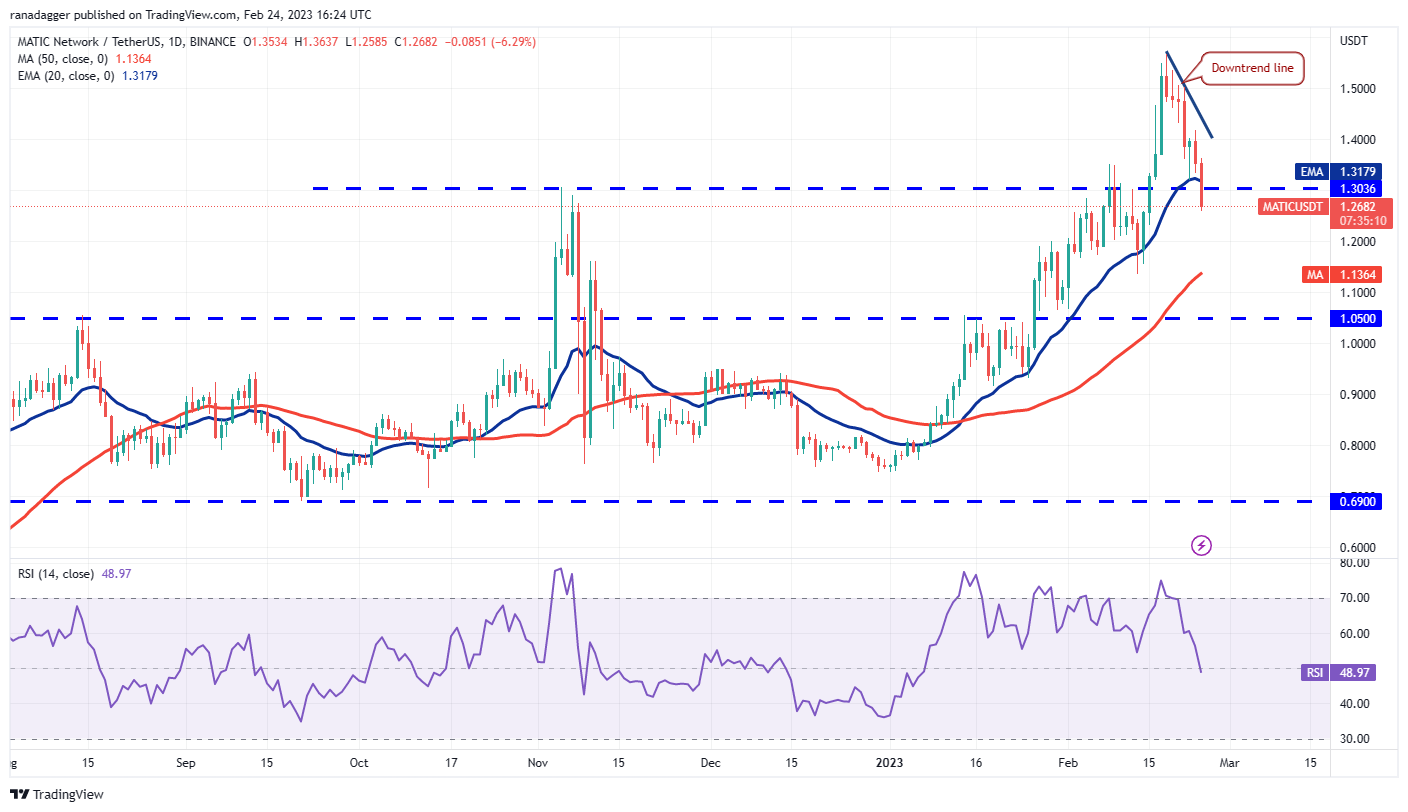This screenshot has height=812, width=1408.
Task: Click the 30.00 RSI axis label
Action: (x=1354, y=739)
